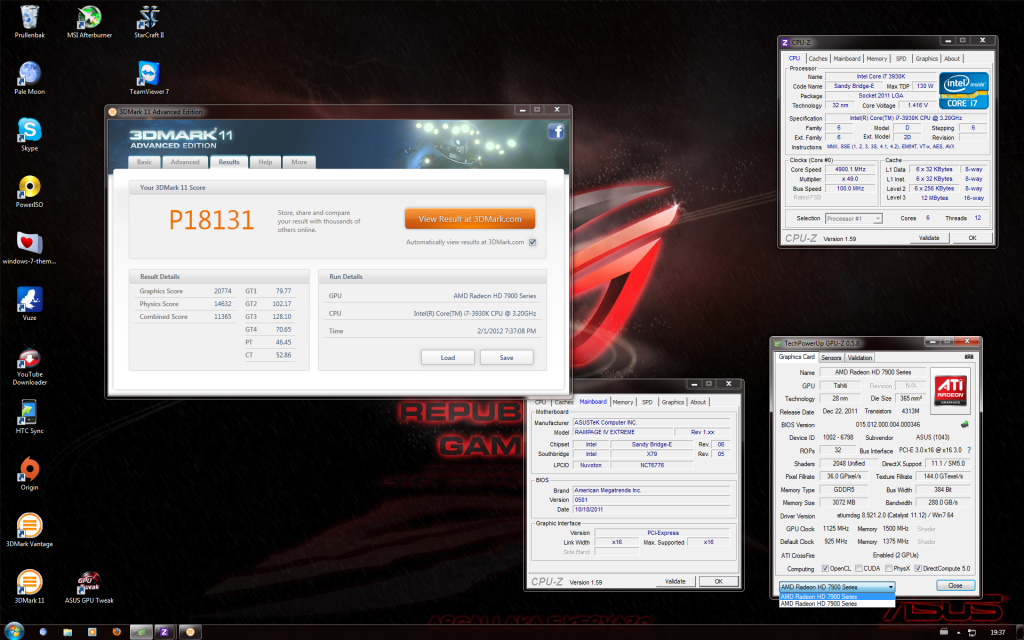Select the Origin desktop icon
Viewport: 1024px width, 640px height.
[29, 473]
